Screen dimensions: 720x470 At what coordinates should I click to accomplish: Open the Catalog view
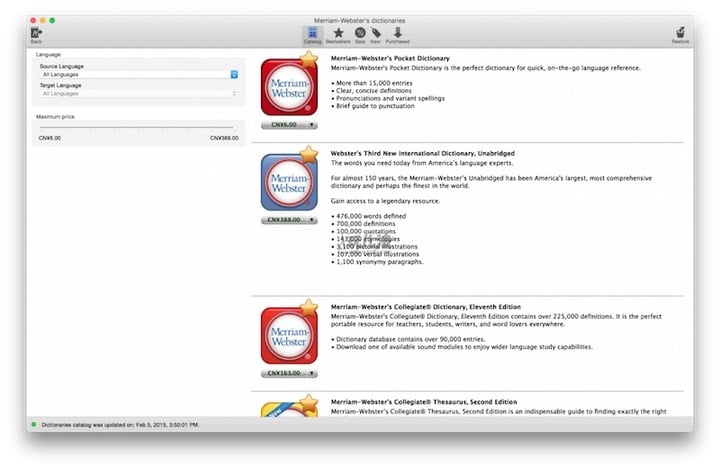point(312,34)
